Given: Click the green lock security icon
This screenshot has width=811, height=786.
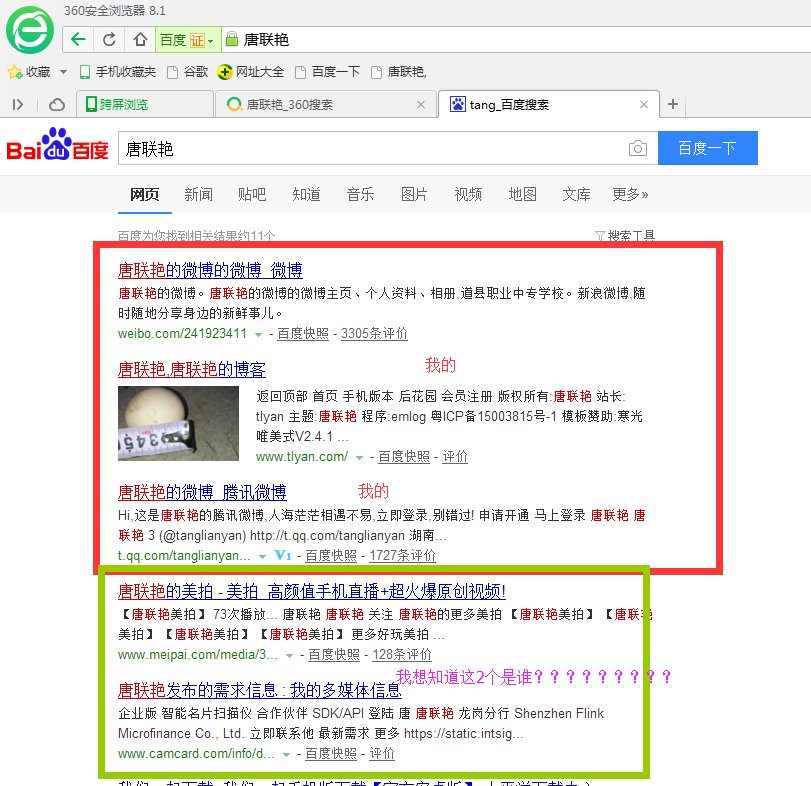Looking at the screenshot, I should [x=232, y=39].
